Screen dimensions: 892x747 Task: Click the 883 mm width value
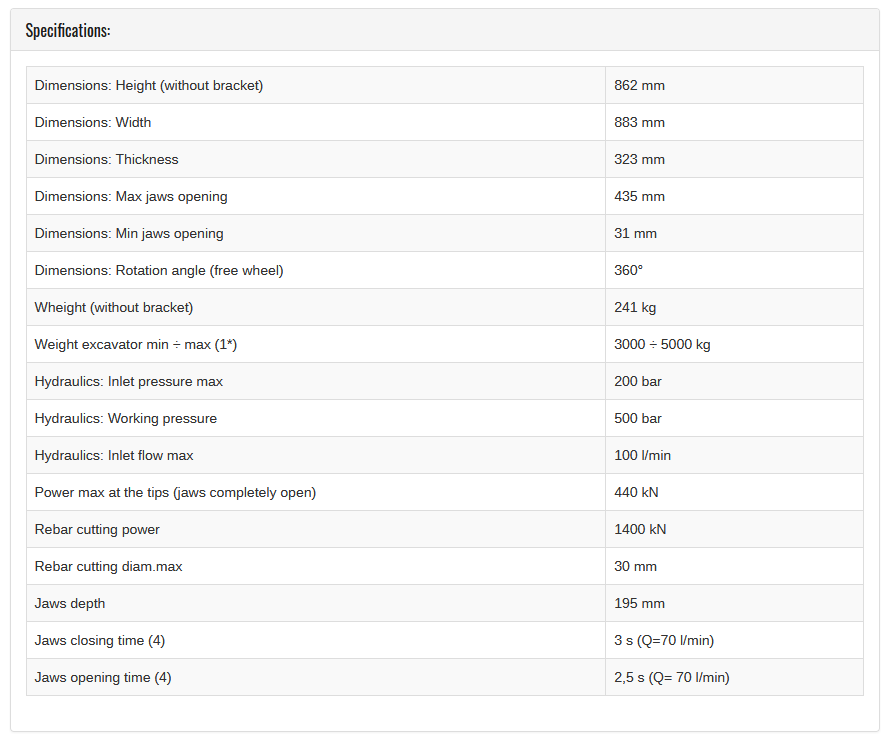click(x=639, y=122)
